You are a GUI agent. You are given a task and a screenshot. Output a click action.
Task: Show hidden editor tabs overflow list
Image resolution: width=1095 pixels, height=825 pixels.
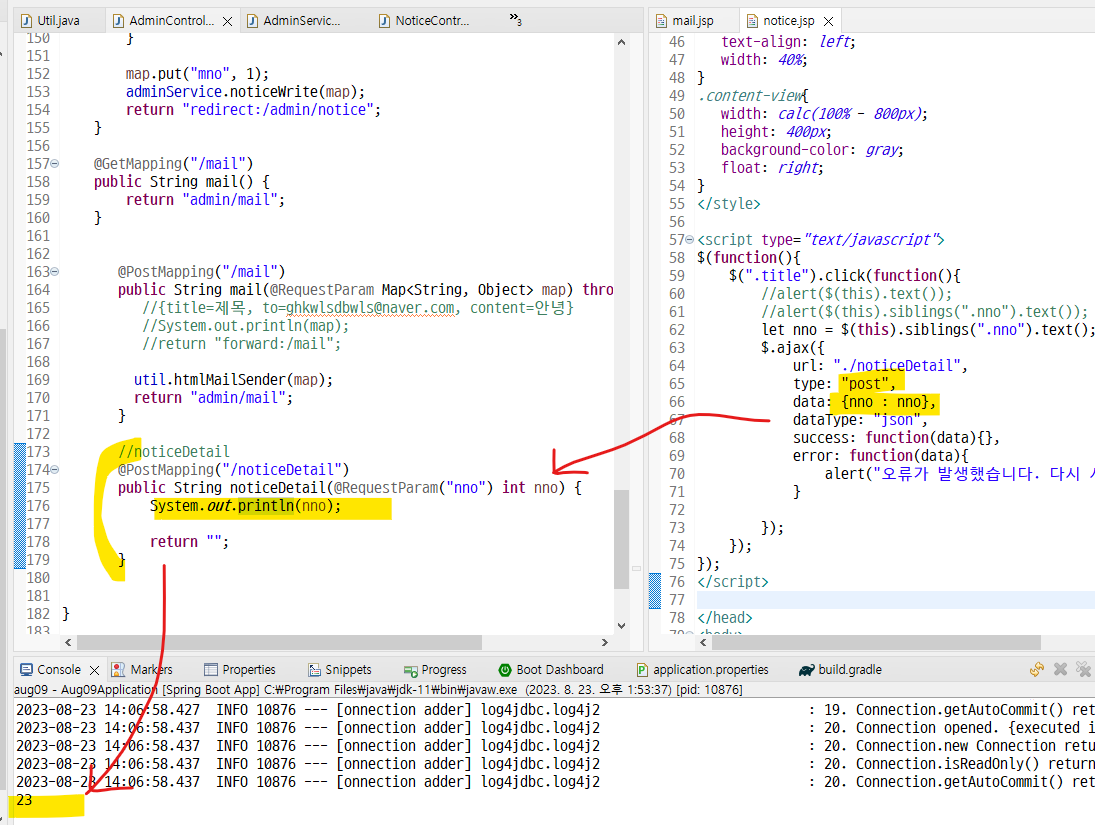coord(515,19)
